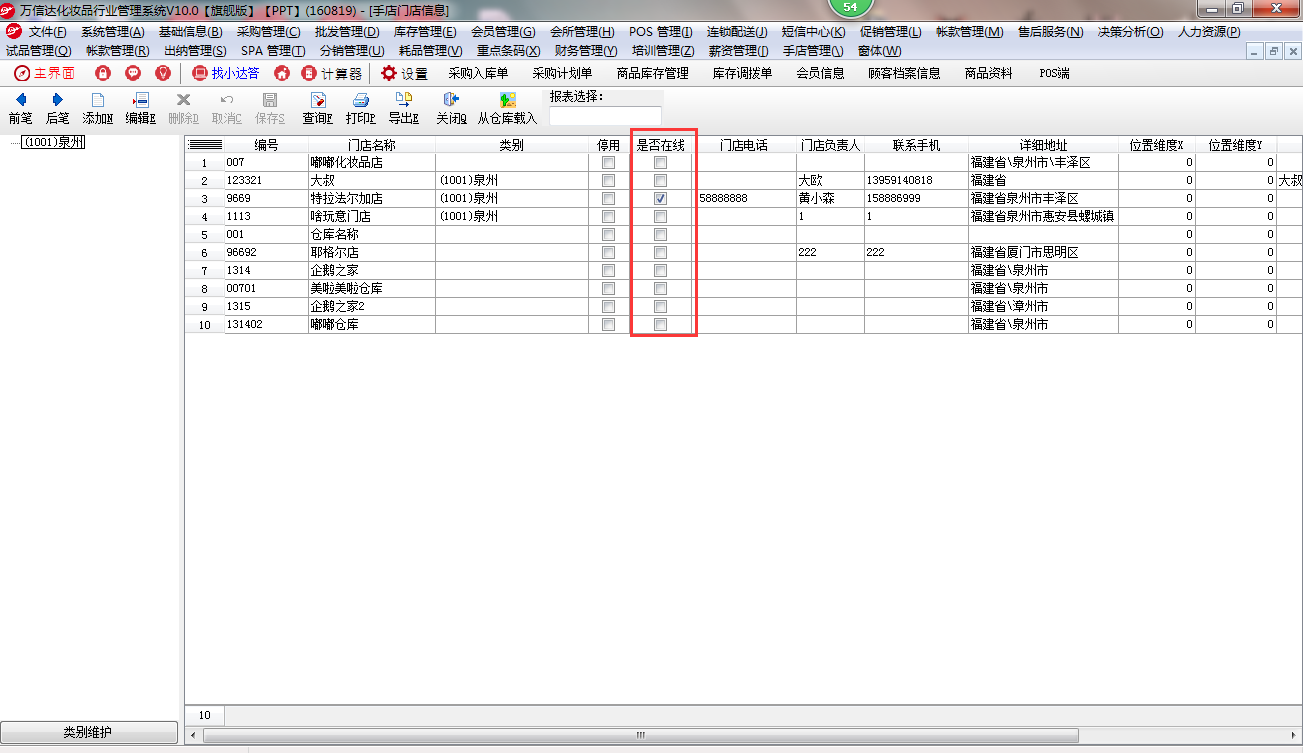Click the grid selector icon above row numbers

click(205, 145)
